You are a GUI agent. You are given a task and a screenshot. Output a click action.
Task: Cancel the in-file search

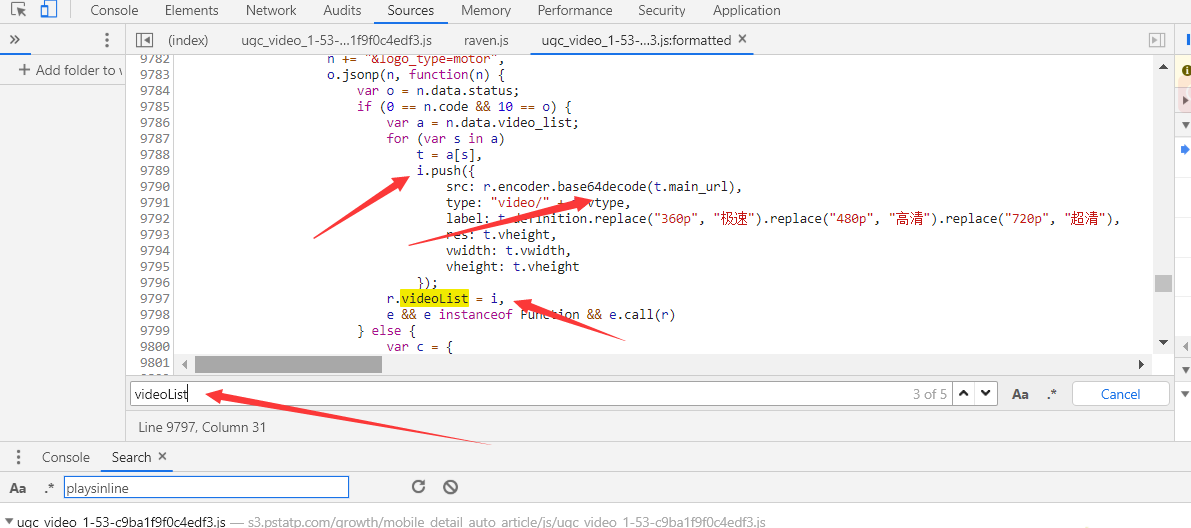coord(1120,394)
